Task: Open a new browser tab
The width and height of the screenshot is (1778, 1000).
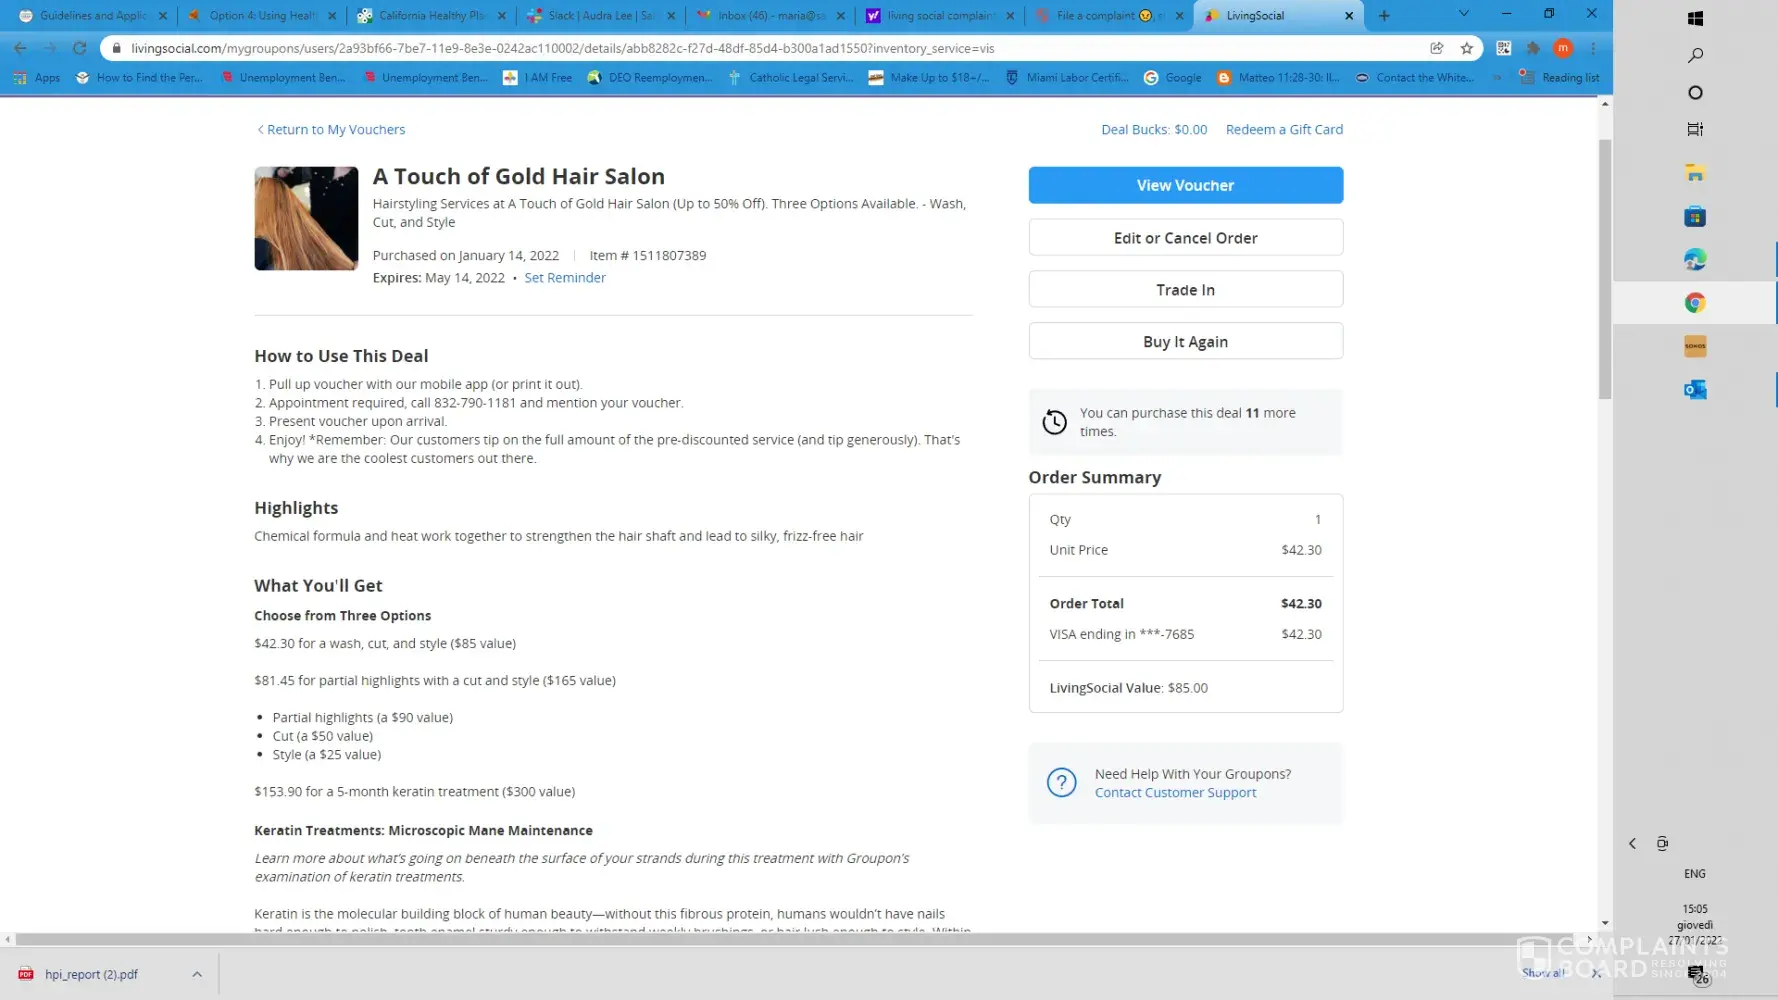Action: tap(1384, 16)
